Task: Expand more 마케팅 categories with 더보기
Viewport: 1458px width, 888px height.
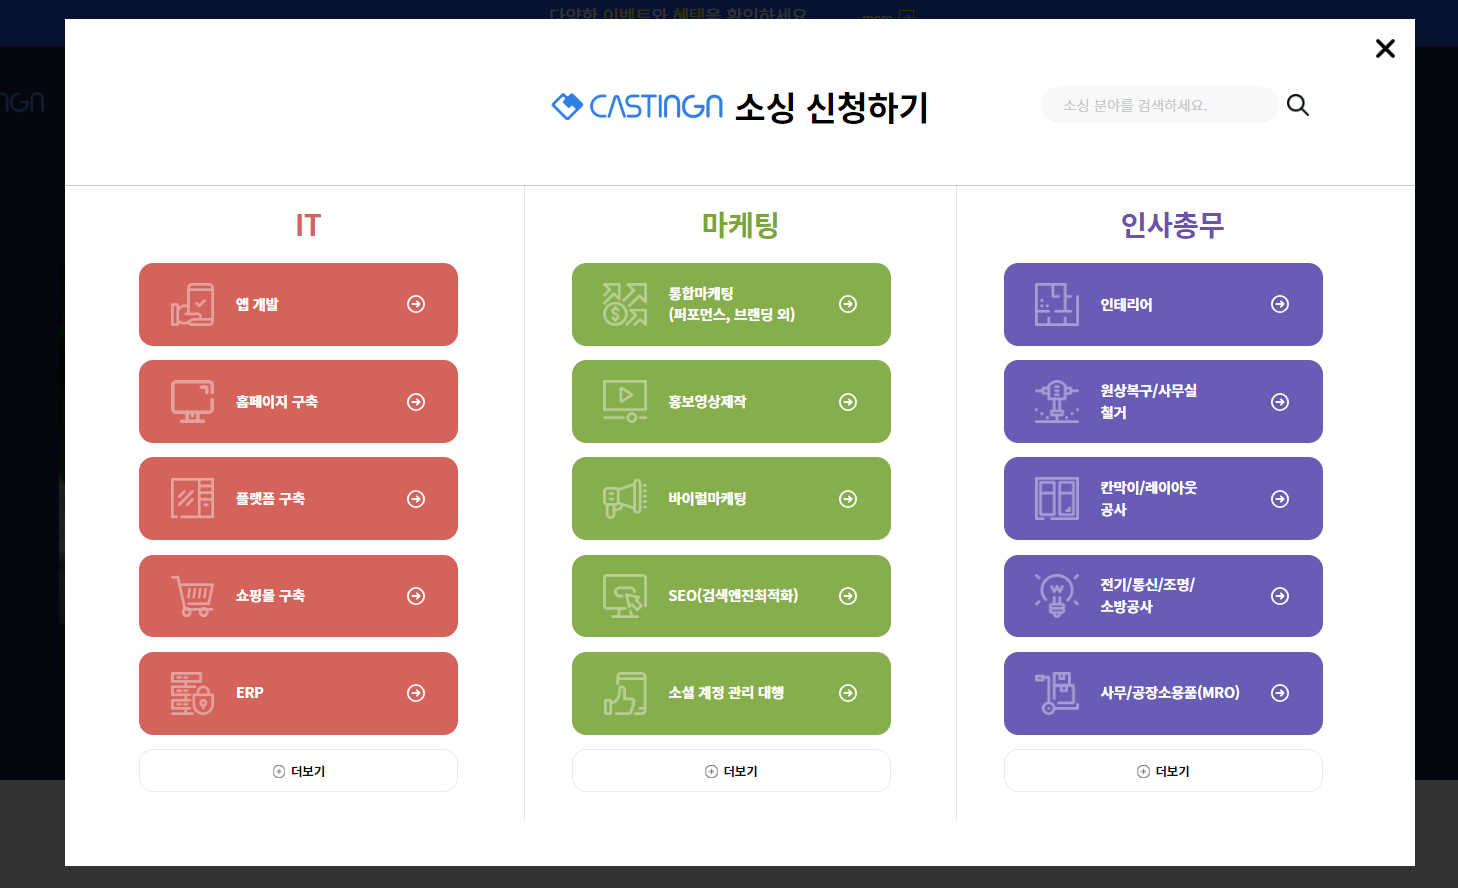Action: point(731,771)
